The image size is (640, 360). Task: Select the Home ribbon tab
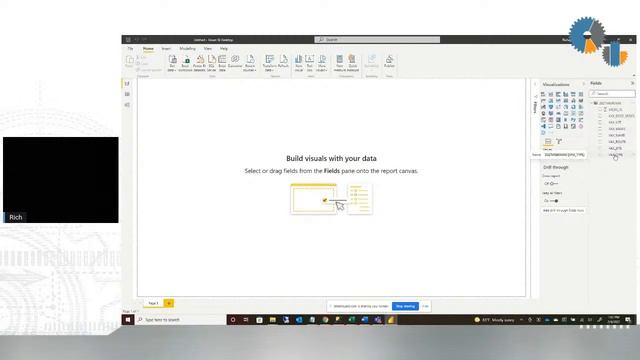click(x=148, y=49)
